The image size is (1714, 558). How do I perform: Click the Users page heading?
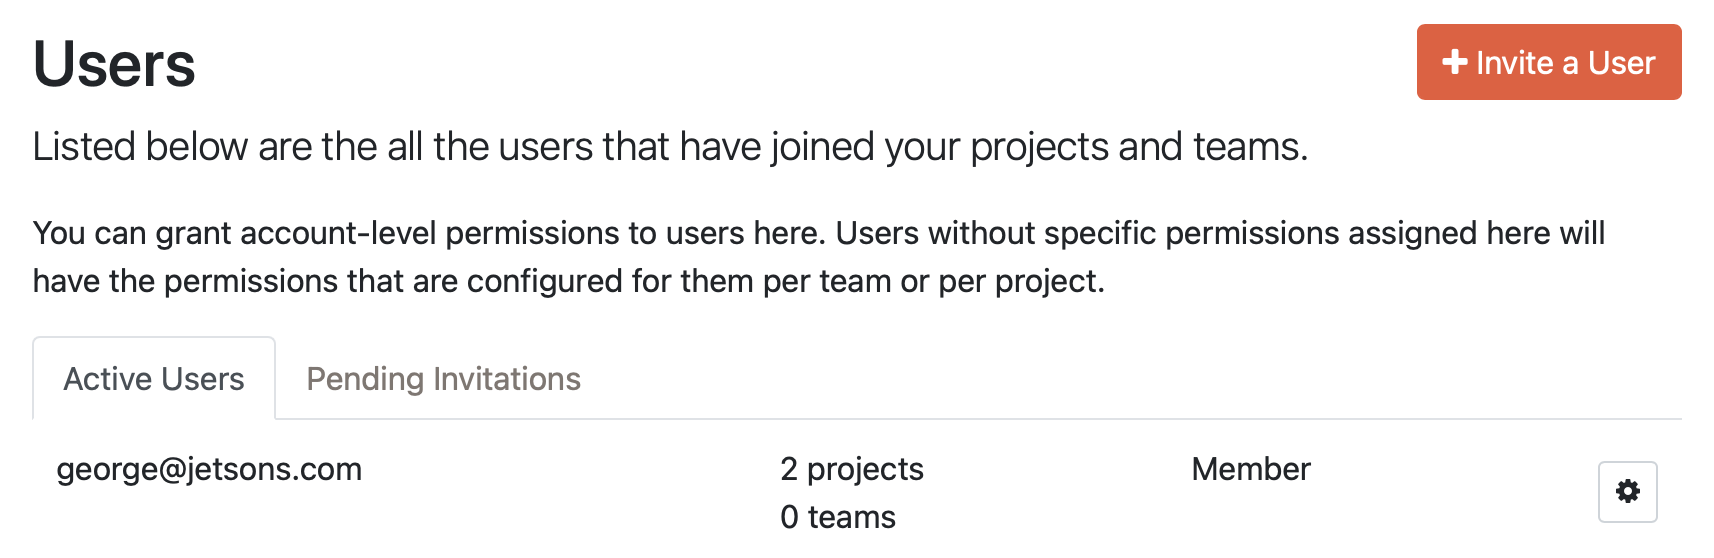[x=114, y=65]
